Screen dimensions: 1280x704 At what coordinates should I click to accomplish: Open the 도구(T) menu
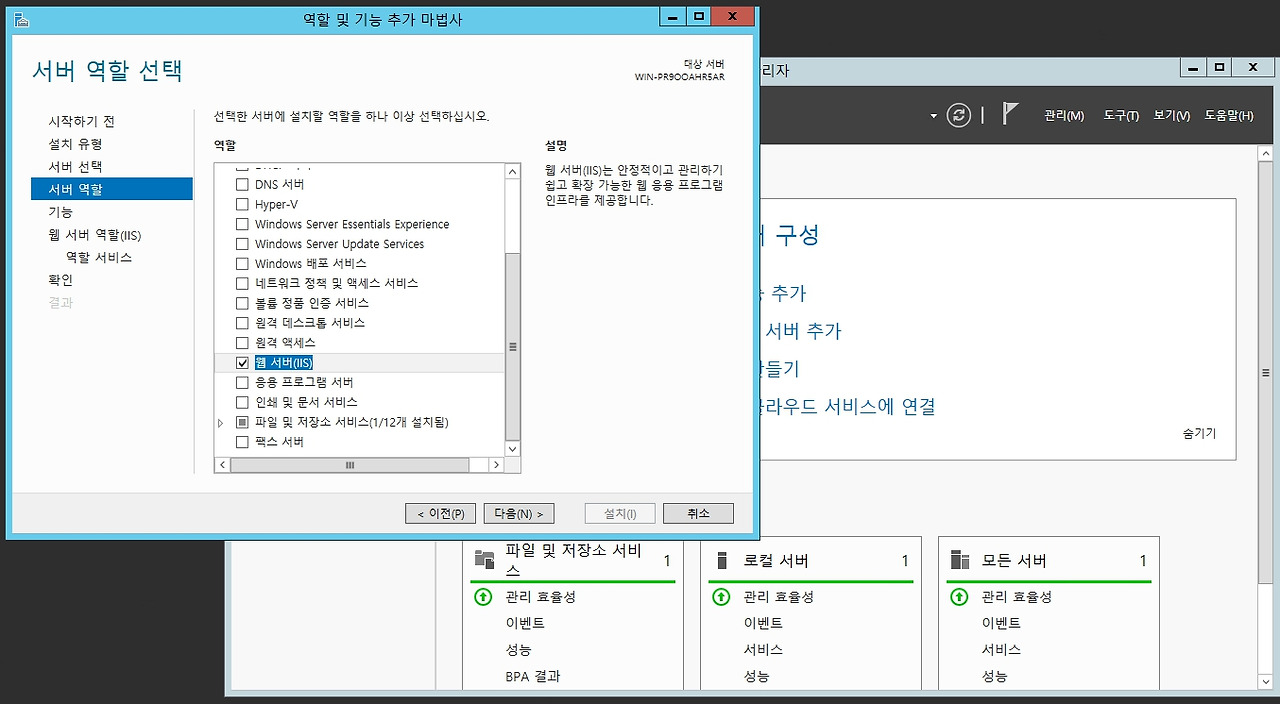tap(1121, 116)
